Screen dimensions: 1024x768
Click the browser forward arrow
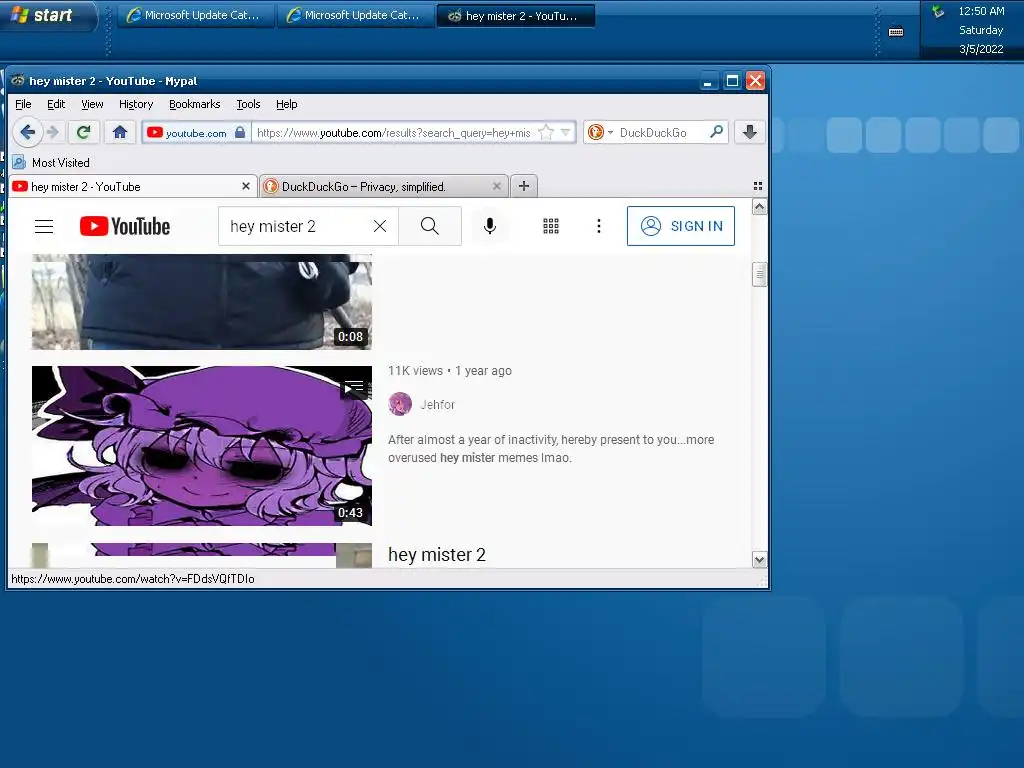(54, 133)
